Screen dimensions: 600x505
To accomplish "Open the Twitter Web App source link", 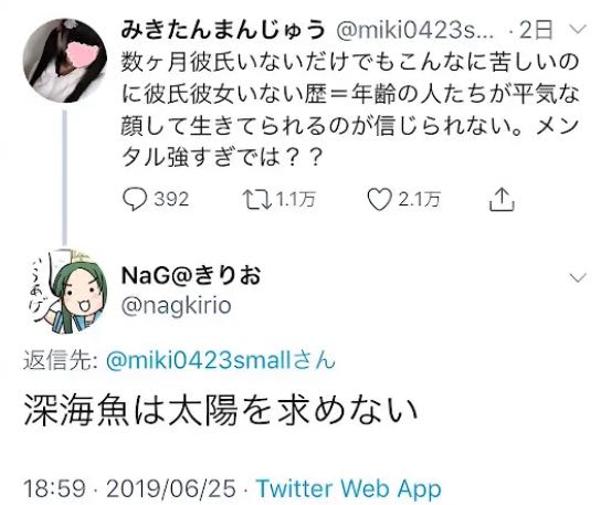I will click(349, 489).
